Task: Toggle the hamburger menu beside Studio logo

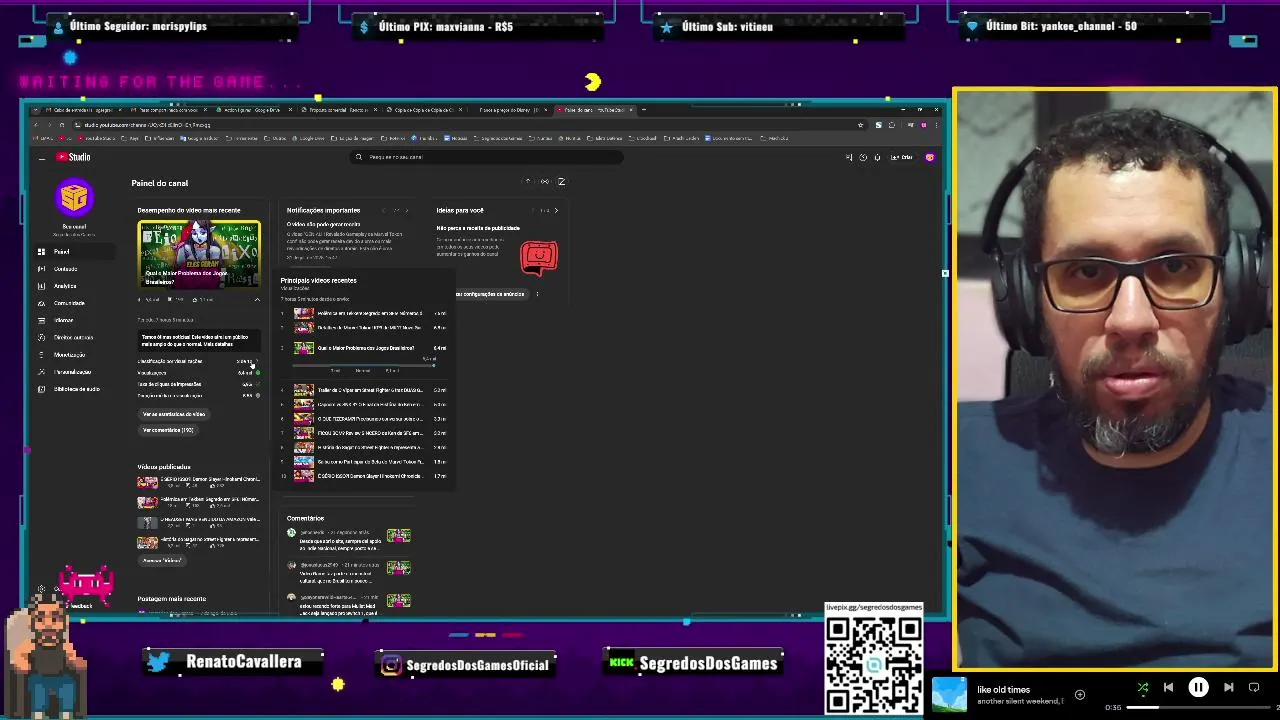Action: (41, 158)
